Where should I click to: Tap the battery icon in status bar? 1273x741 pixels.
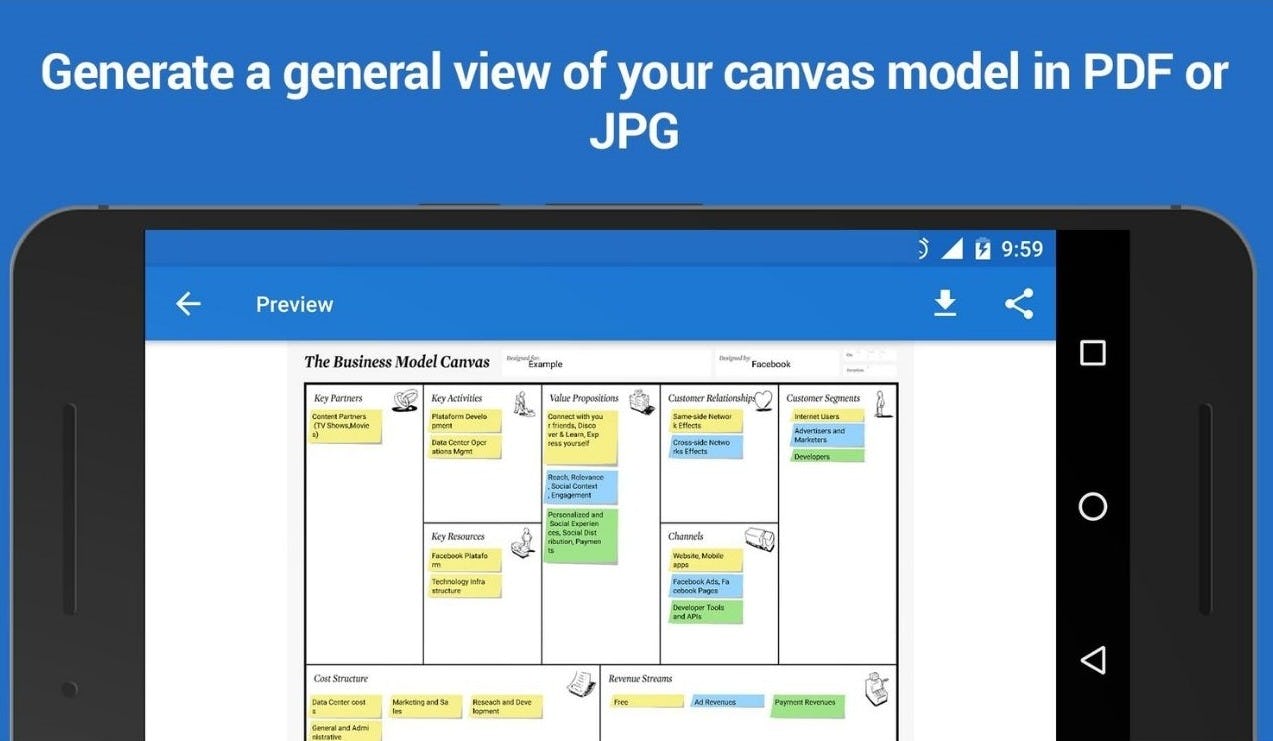tap(983, 249)
